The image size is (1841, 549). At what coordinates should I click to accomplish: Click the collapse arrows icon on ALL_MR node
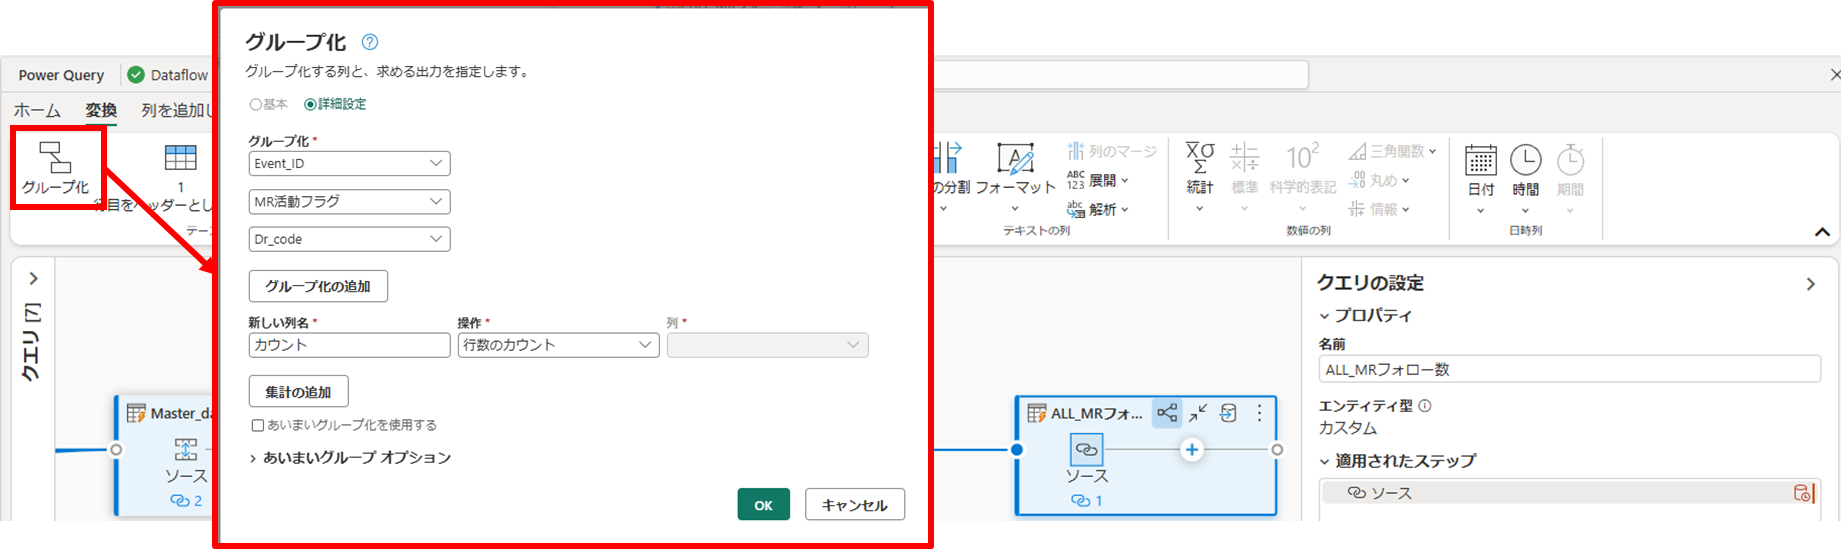point(1198,413)
